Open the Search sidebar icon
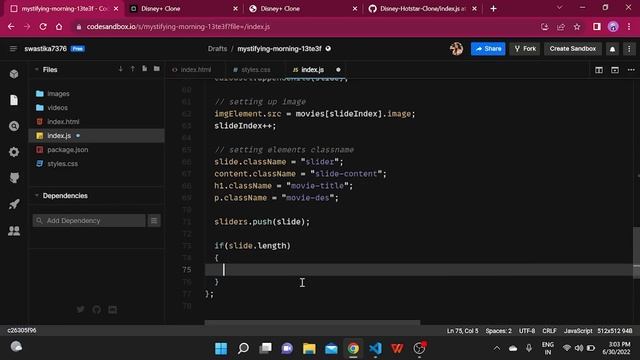640x360 pixels. pos(14,126)
